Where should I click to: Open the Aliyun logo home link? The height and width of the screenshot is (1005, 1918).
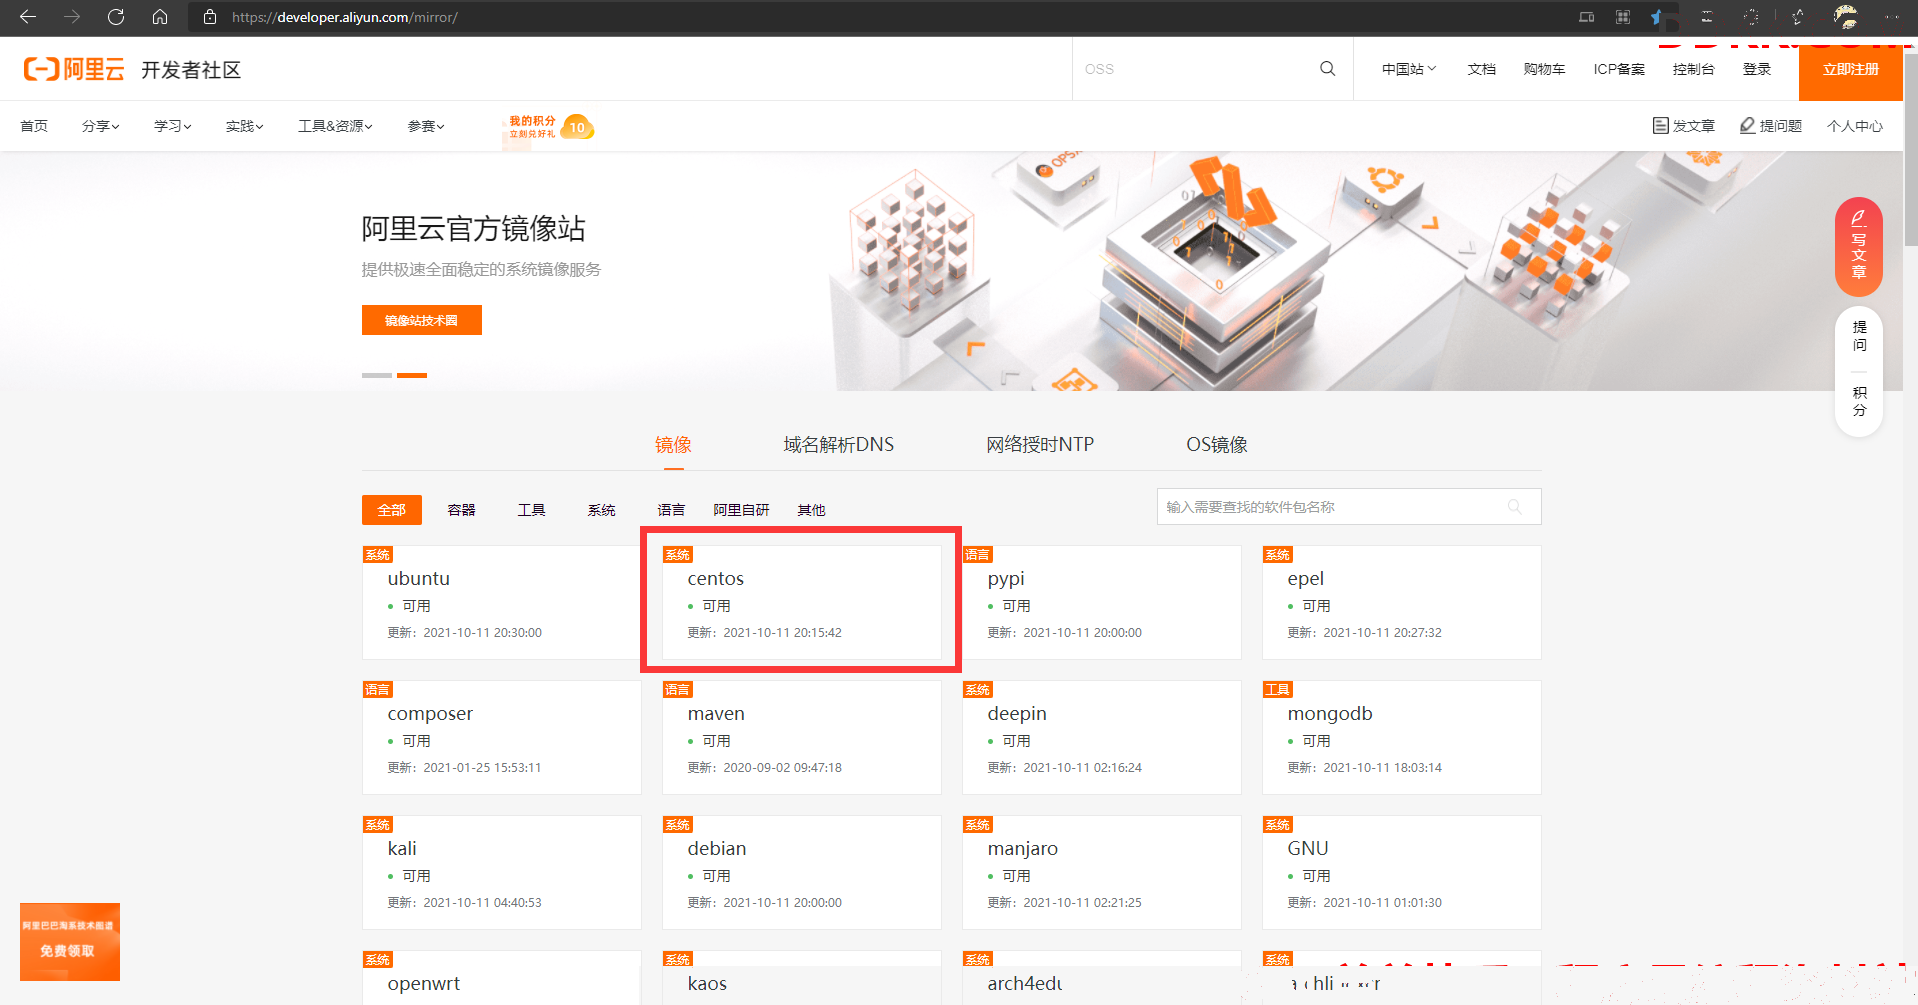pyautogui.click(x=74, y=69)
